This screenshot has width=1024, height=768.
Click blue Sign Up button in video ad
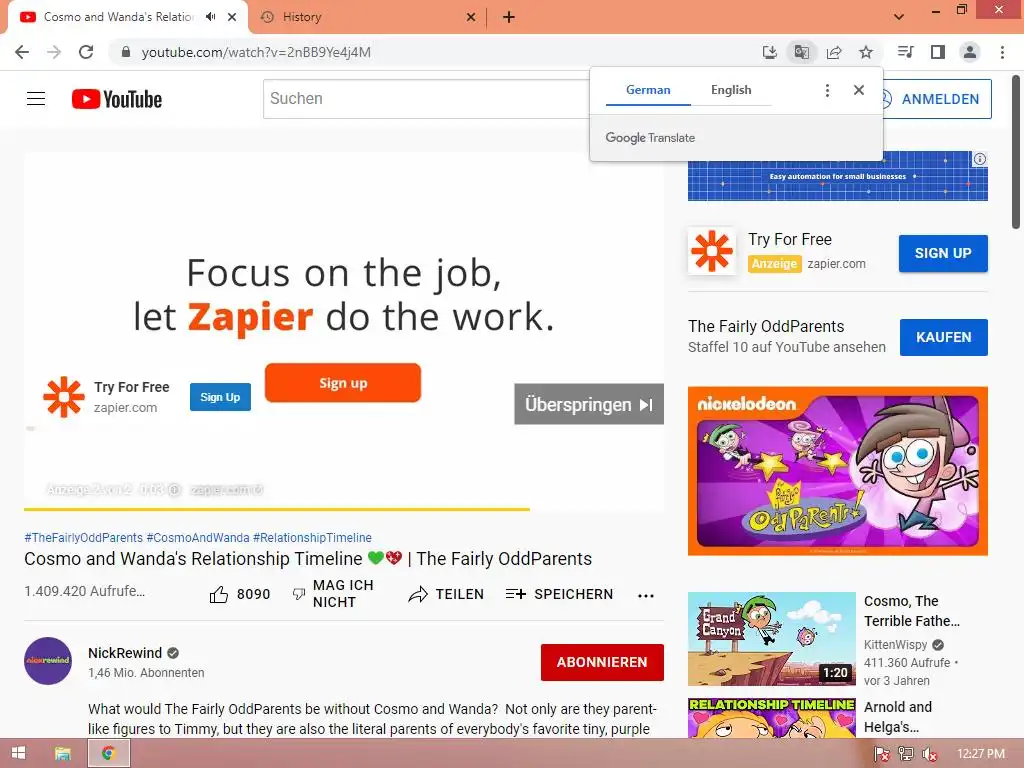(220, 397)
